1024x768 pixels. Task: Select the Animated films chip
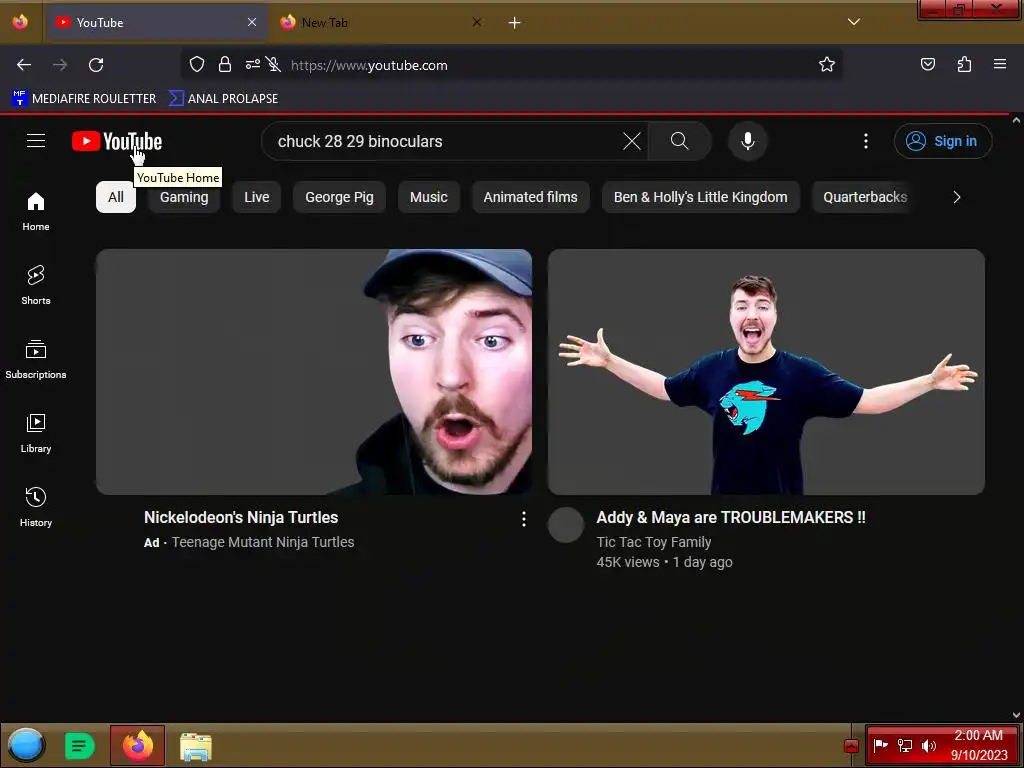pos(530,197)
